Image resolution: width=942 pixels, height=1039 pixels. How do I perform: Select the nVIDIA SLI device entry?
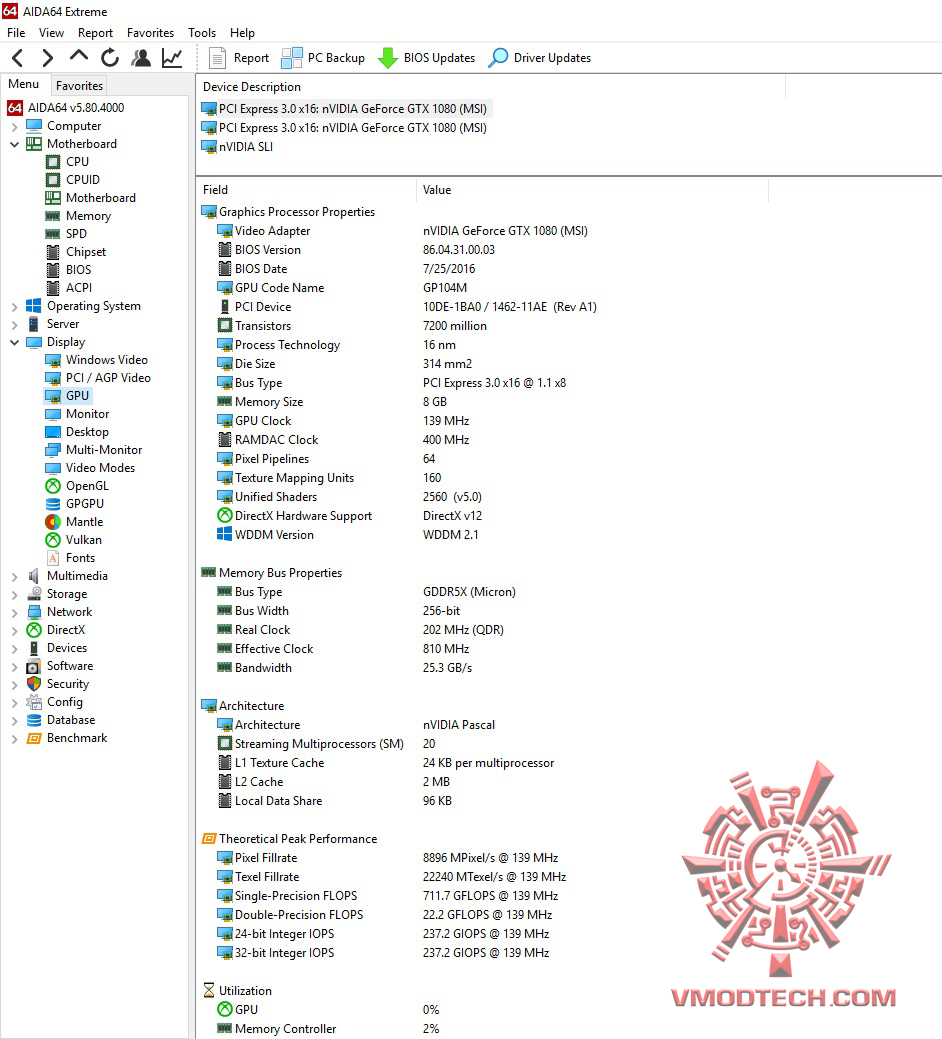point(238,147)
